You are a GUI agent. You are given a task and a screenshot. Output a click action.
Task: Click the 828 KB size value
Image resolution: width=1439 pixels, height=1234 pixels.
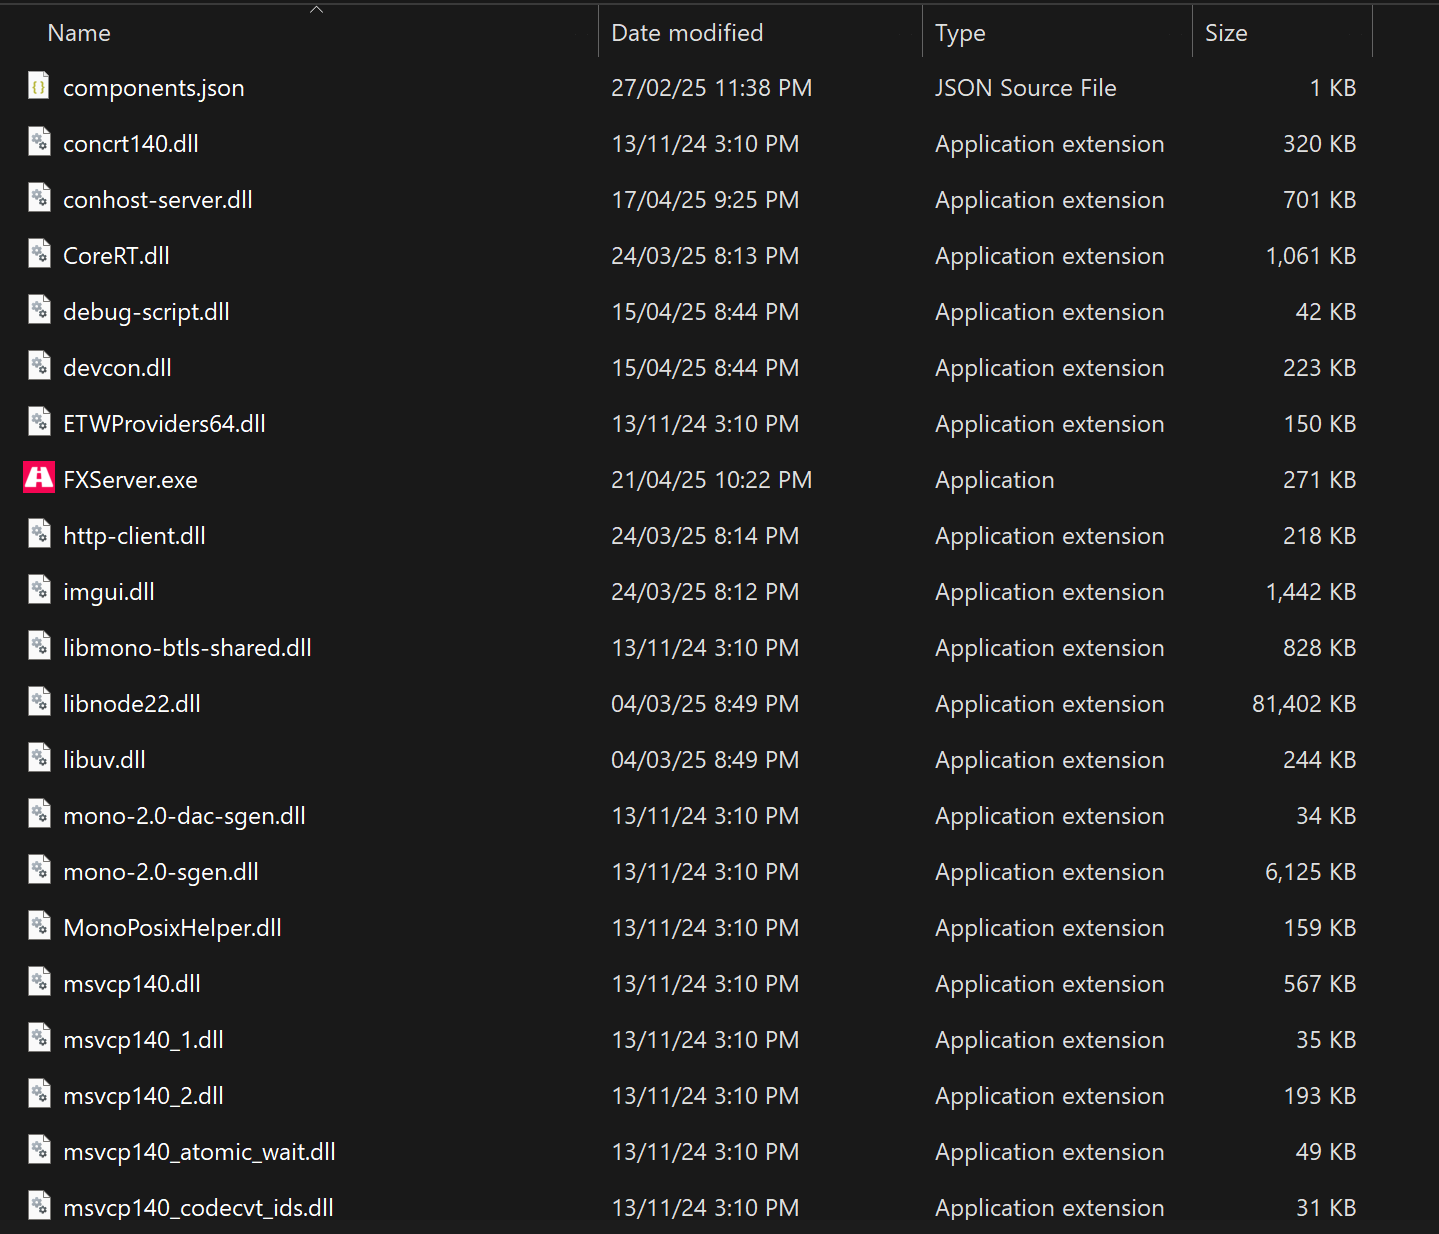[x=1320, y=648]
